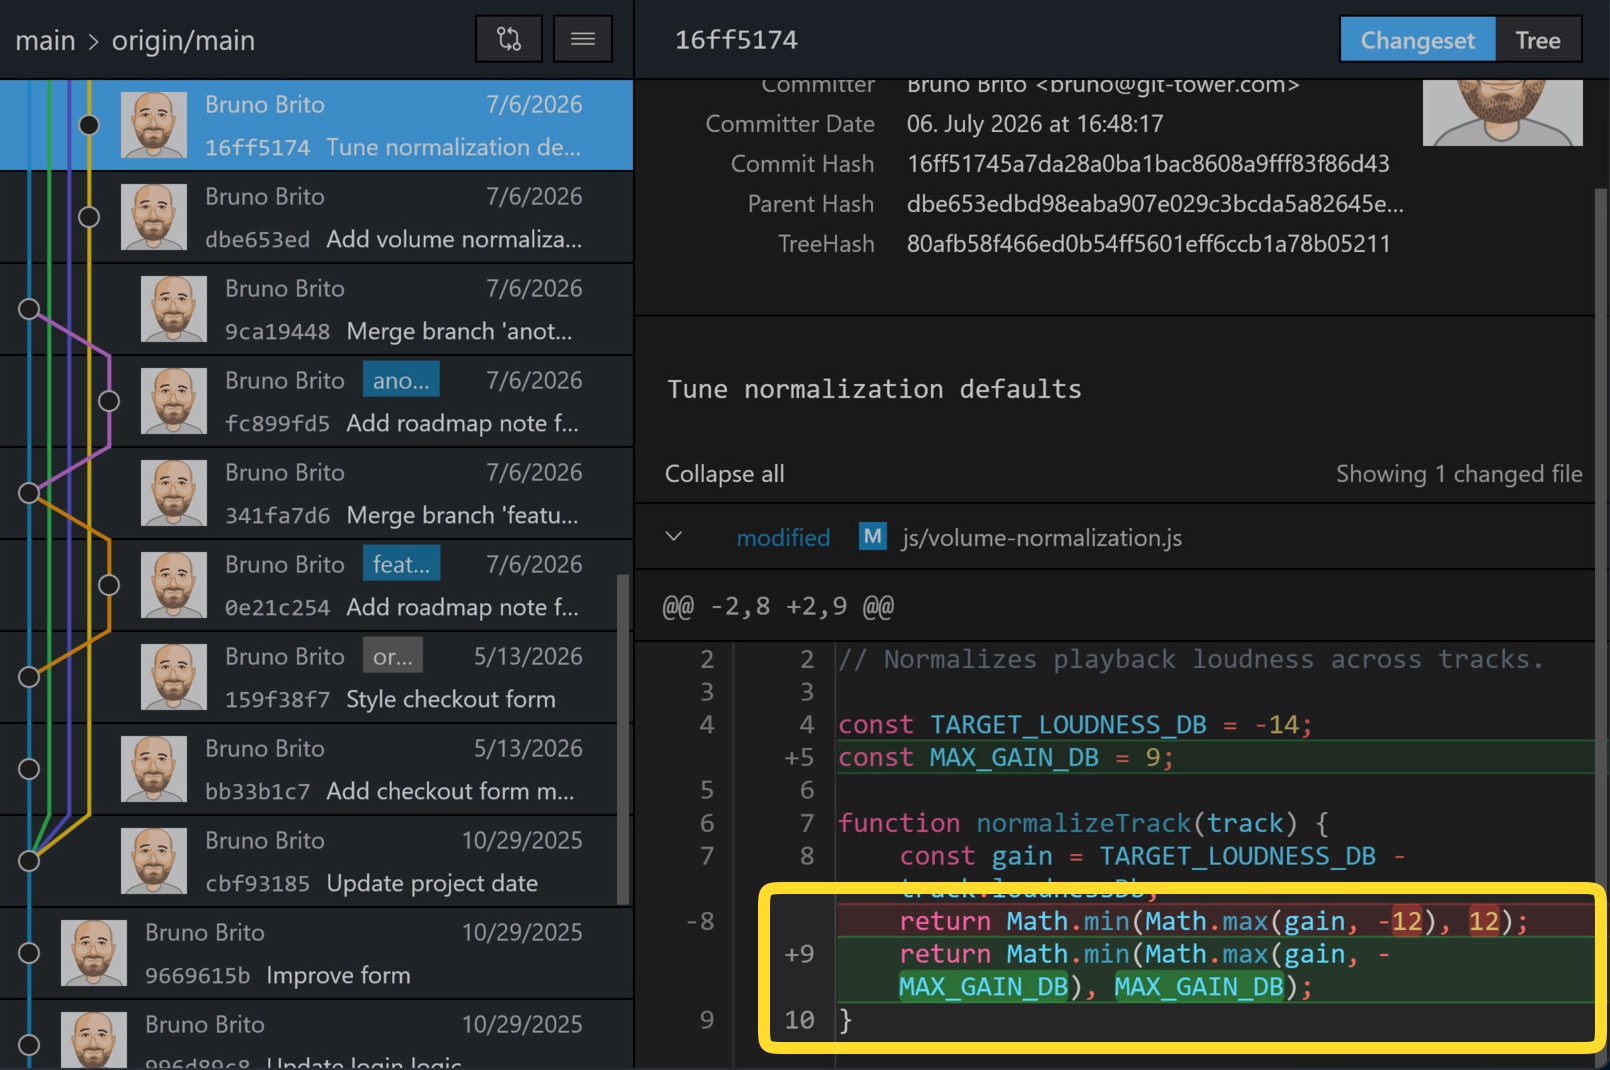Screen dimensions: 1610x1070
Task: Switch to the Changeset tab
Action: click(1417, 40)
